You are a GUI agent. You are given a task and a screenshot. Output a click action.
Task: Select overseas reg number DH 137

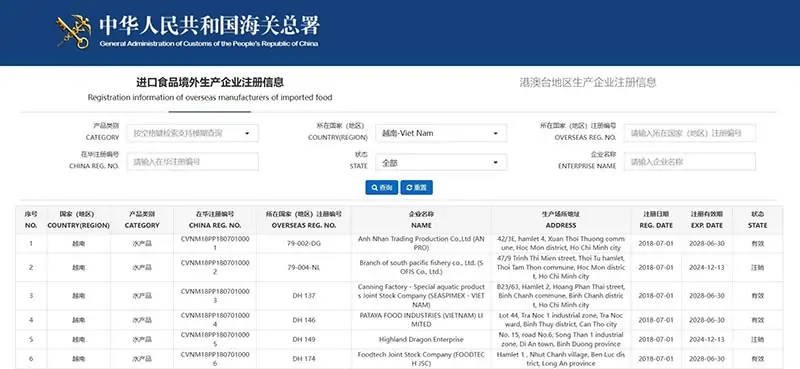point(304,296)
